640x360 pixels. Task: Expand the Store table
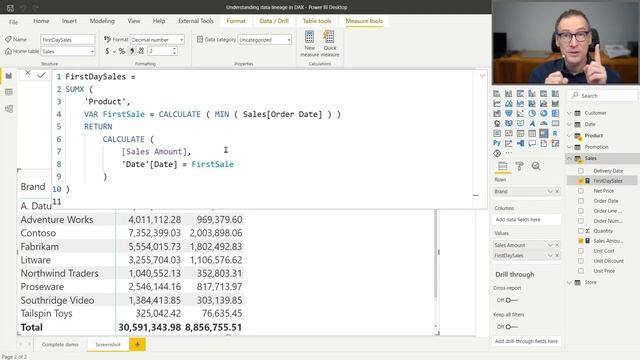coord(570,282)
